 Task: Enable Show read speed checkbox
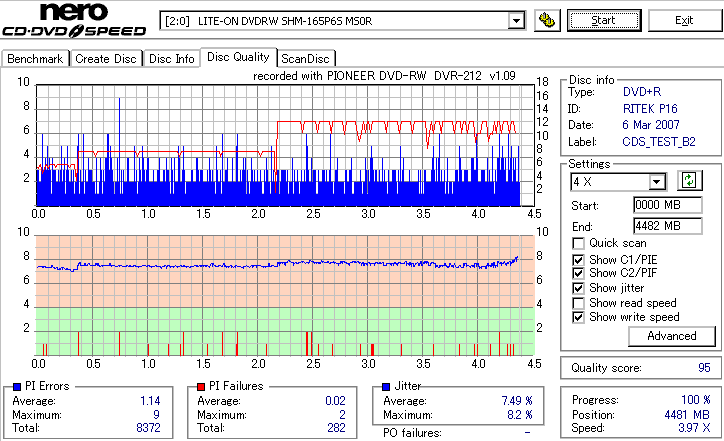[578, 303]
